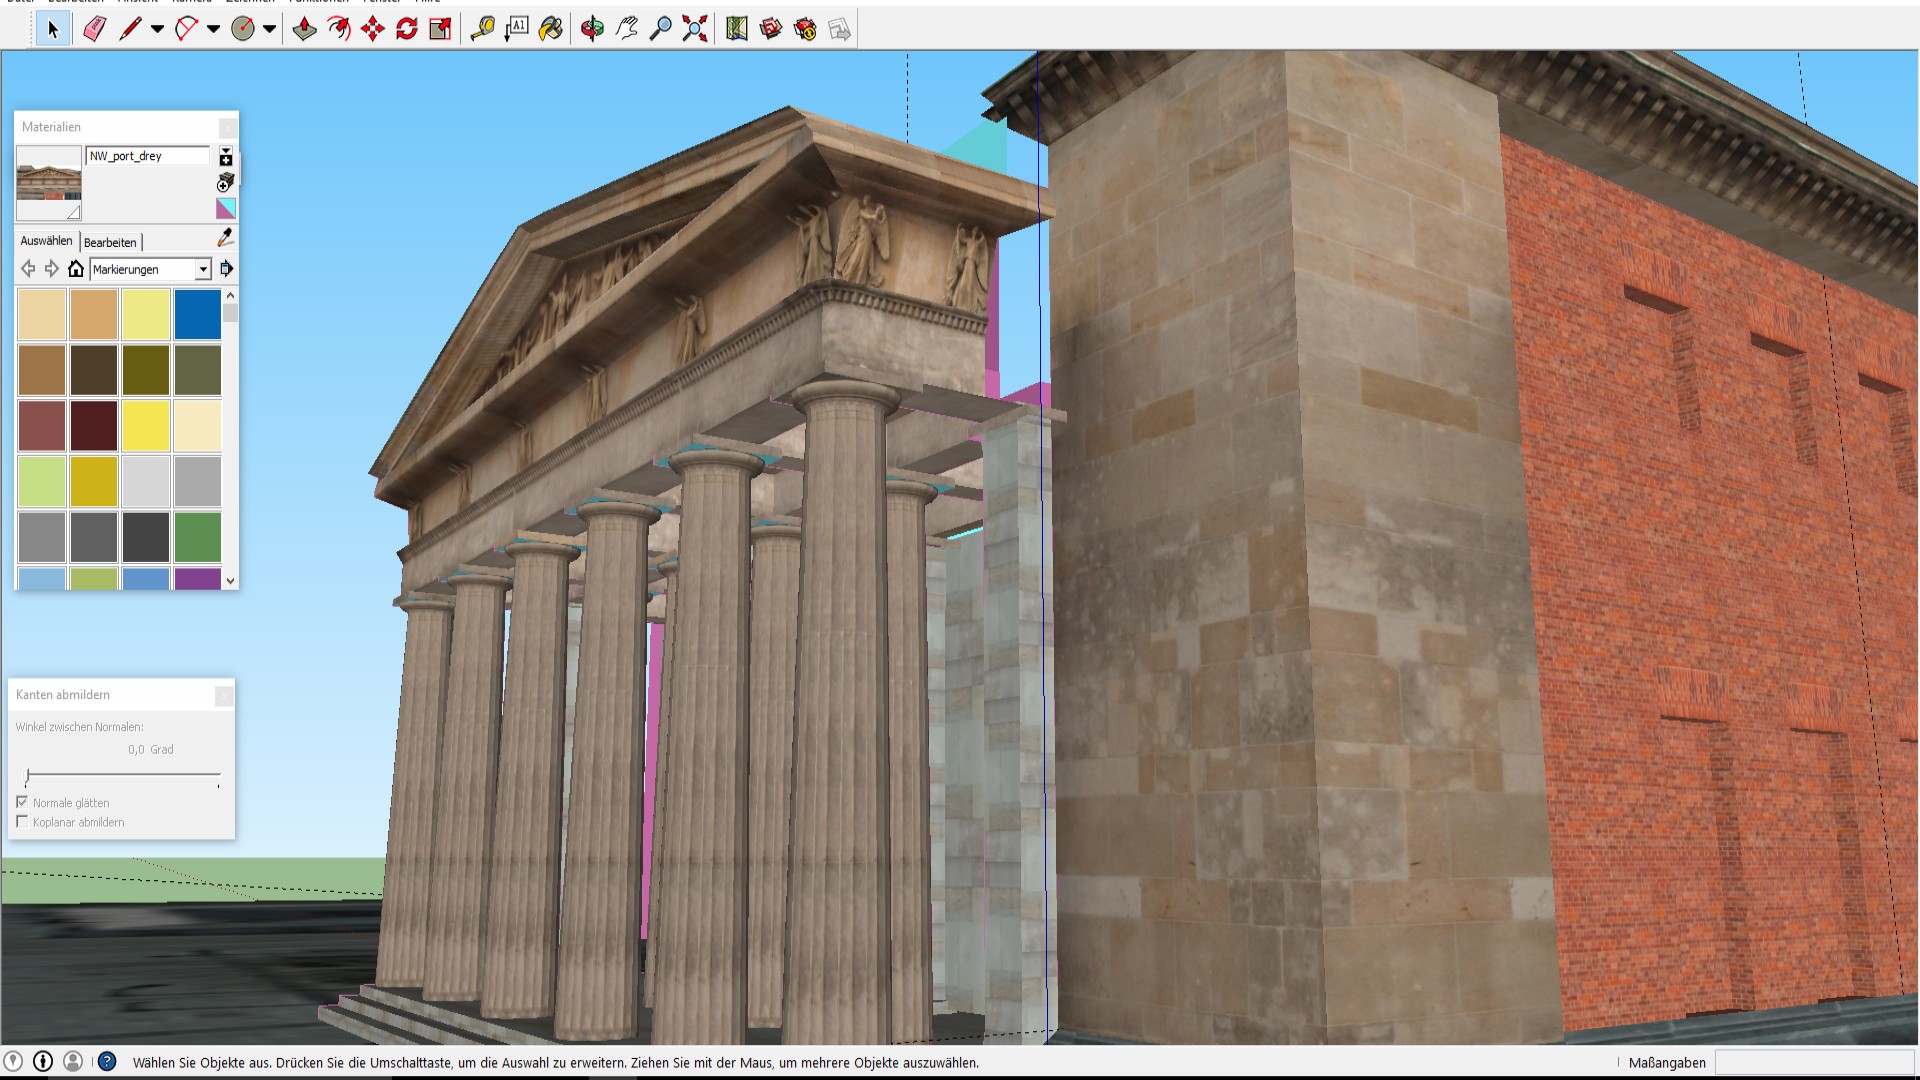Click the materials home button
Screen dimensions: 1920x1080
coord(76,269)
